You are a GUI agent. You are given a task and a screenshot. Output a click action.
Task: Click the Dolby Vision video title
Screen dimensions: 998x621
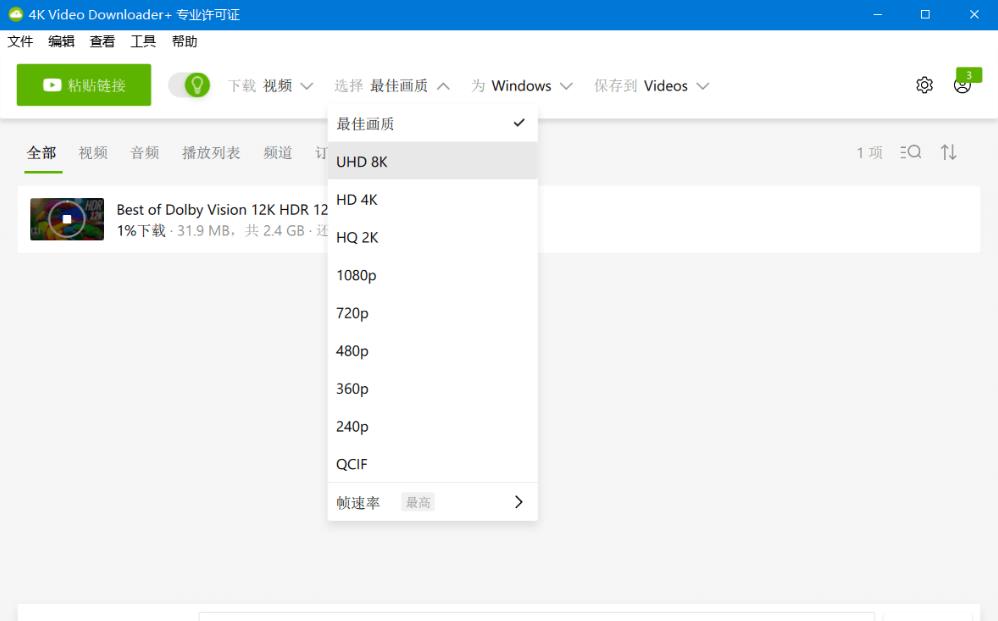click(x=222, y=209)
